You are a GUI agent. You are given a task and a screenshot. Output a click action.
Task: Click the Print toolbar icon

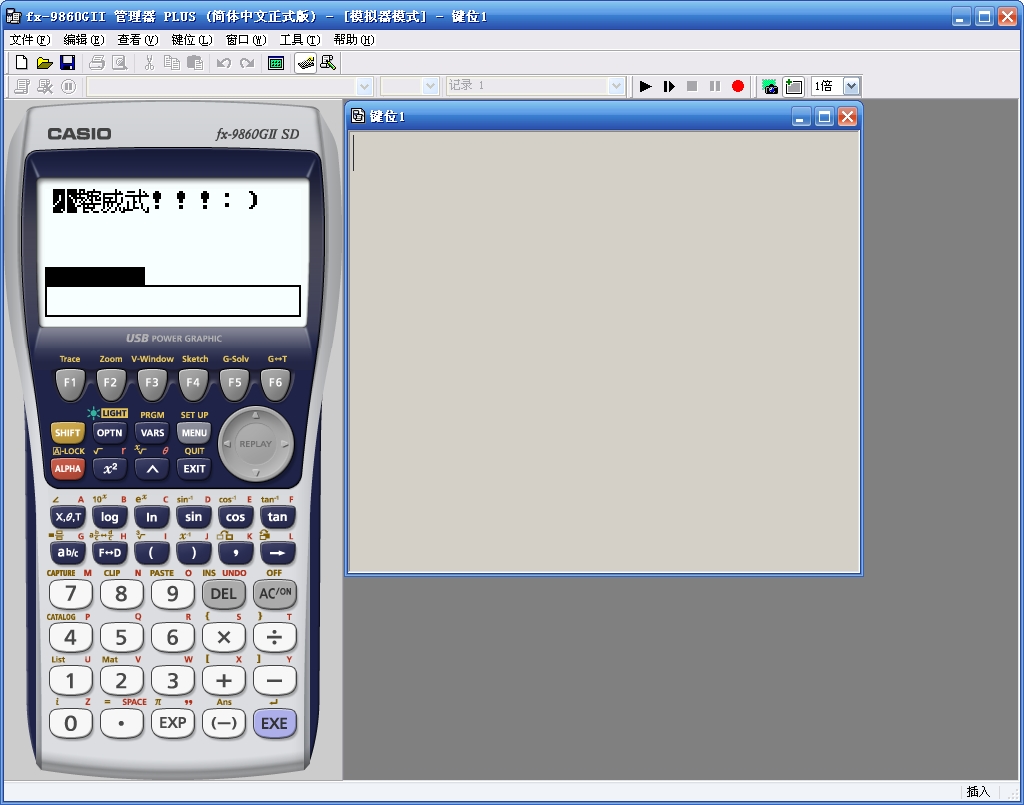click(x=97, y=63)
